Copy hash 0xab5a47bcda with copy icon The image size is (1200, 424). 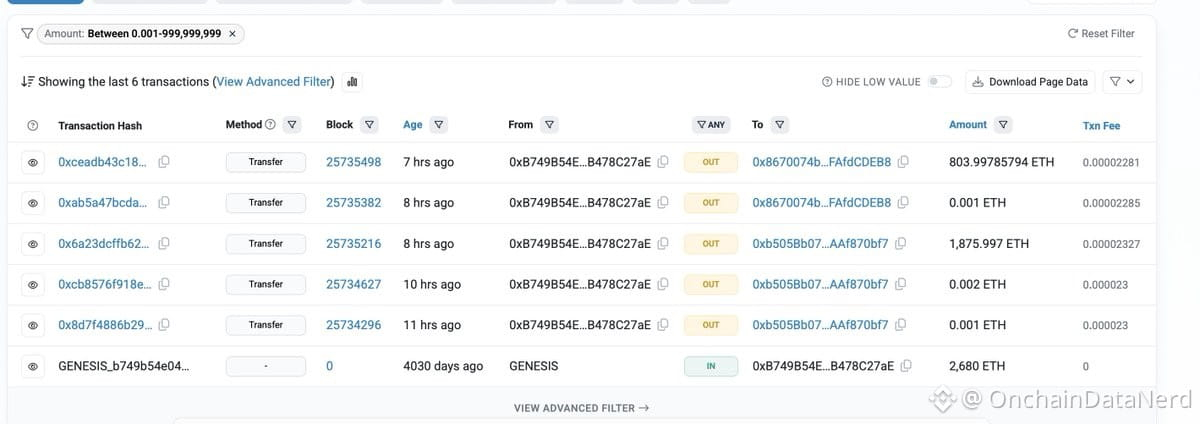point(164,203)
